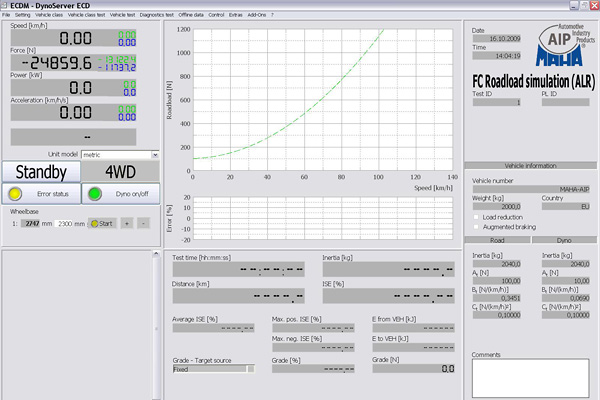
Task: Expand the Grade - Target source dropdown
Action: [250, 368]
